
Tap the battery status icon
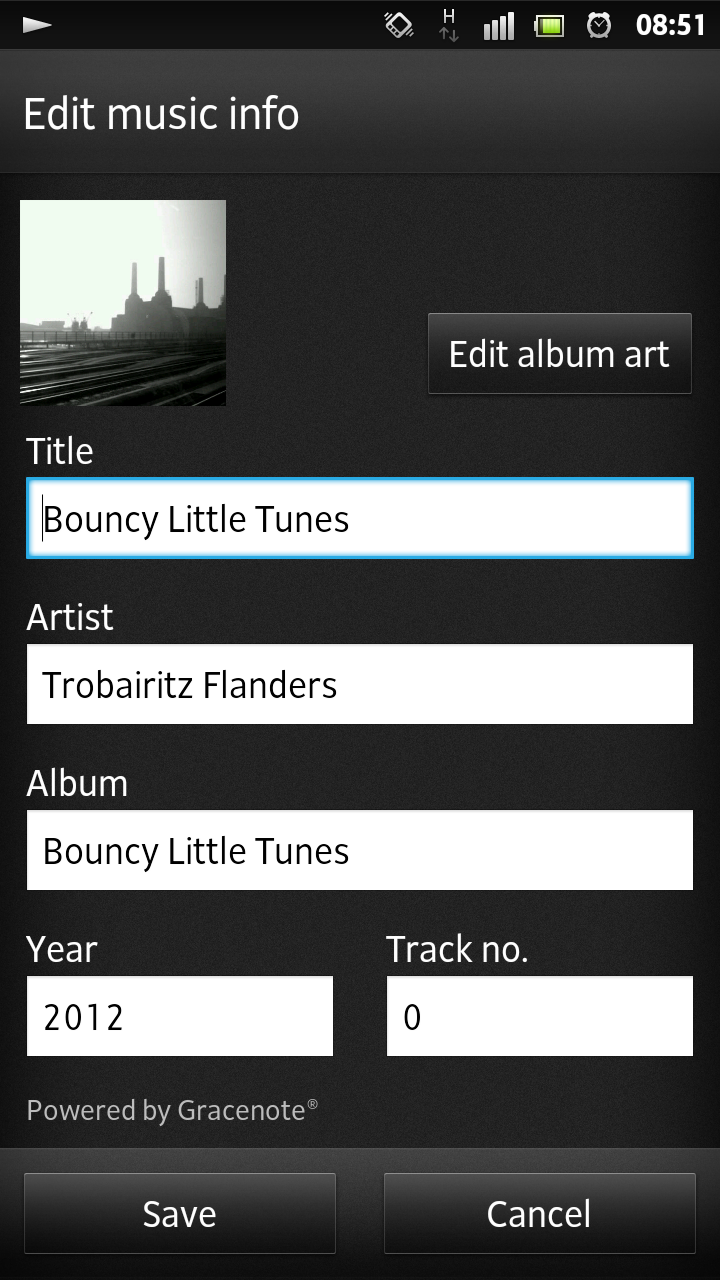pyautogui.click(x=550, y=25)
